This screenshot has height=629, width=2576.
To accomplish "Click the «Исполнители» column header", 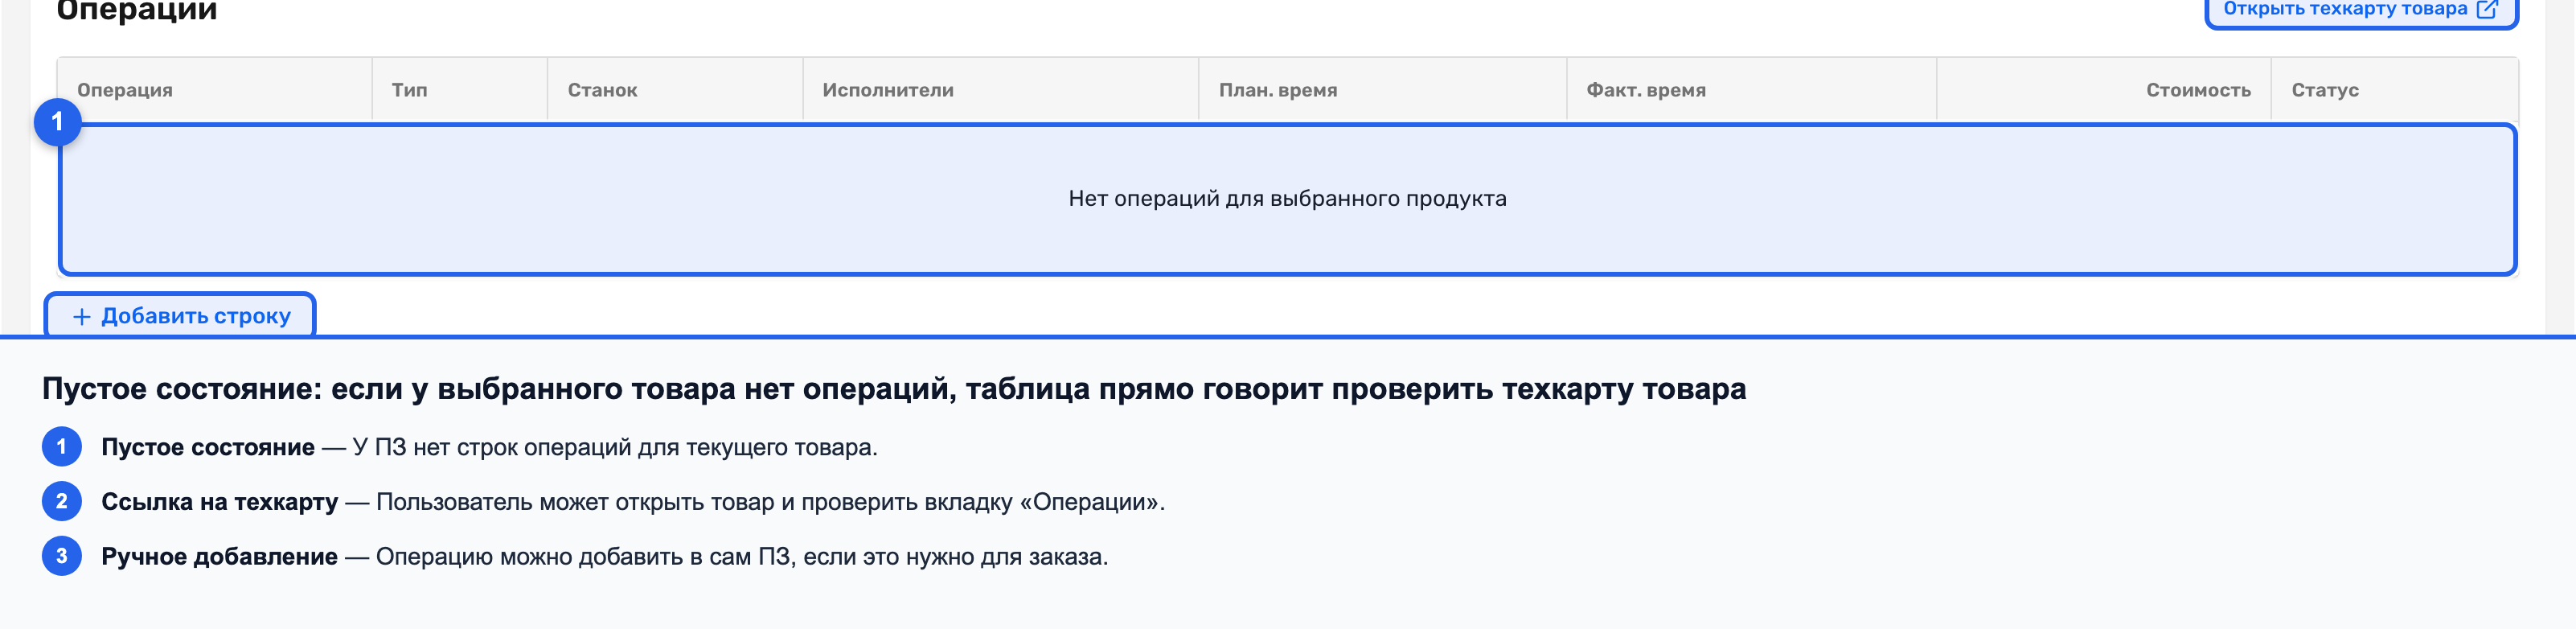I will point(887,90).
